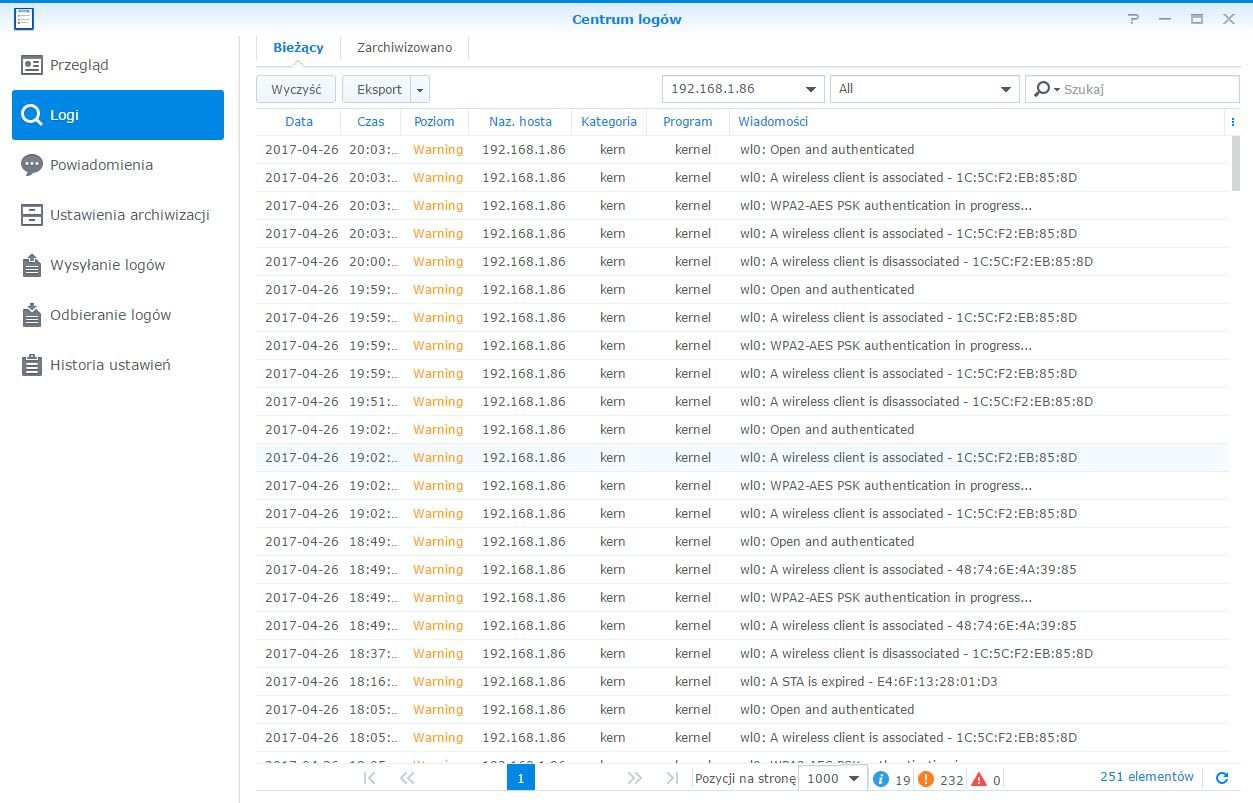The image size is (1253, 803).
Task: Expand the 1000 items per page dropdown
Action: 854,778
